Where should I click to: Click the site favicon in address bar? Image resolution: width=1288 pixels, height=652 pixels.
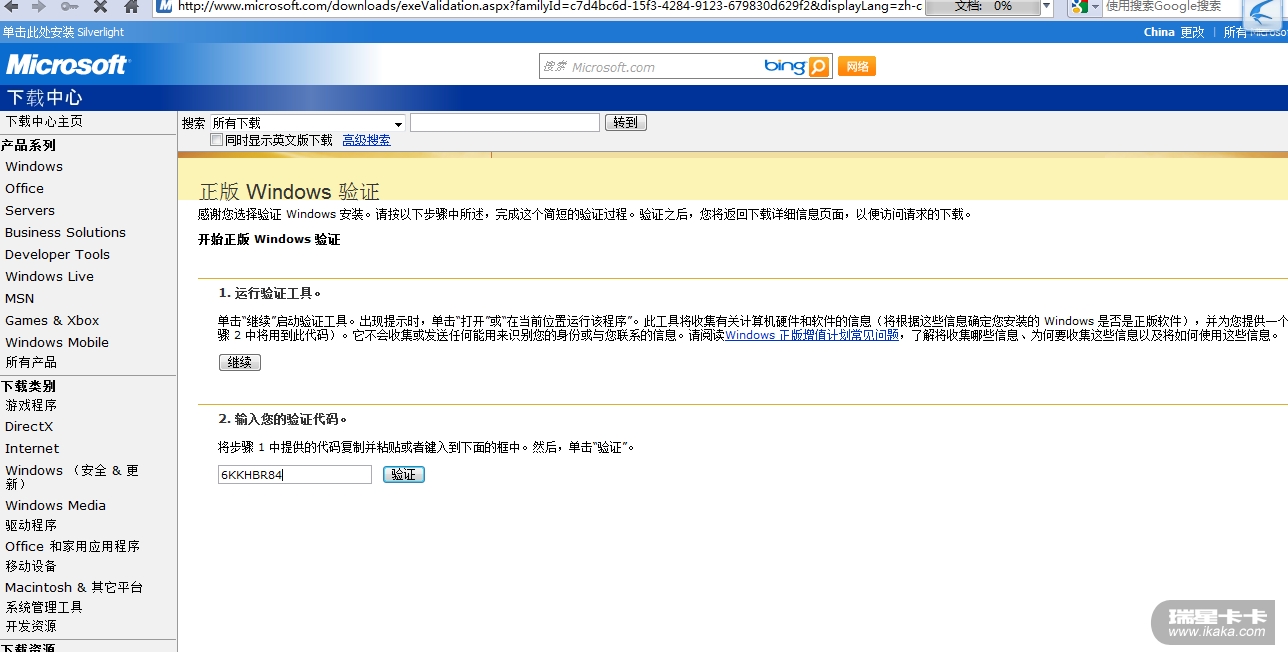(x=165, y=6)
